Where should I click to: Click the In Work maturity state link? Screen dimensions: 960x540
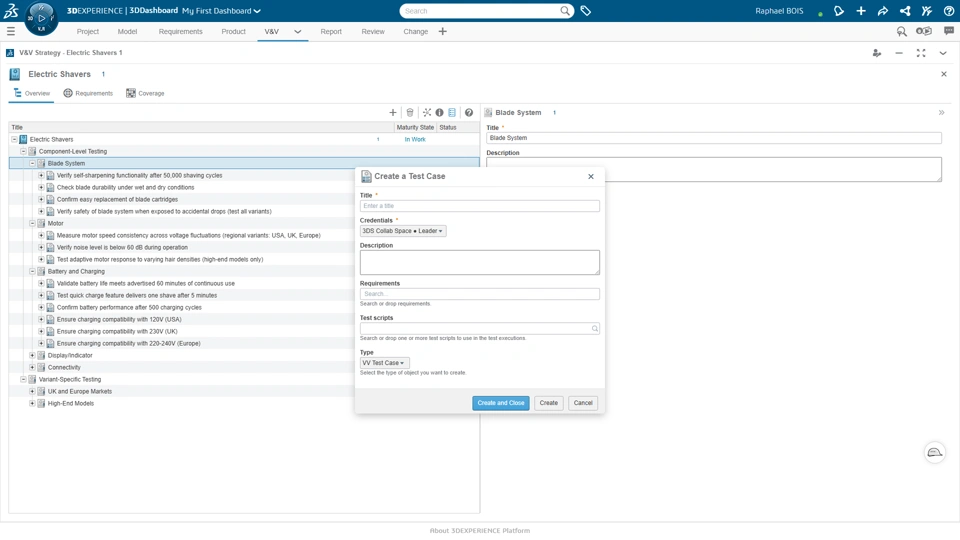[415, 140]
